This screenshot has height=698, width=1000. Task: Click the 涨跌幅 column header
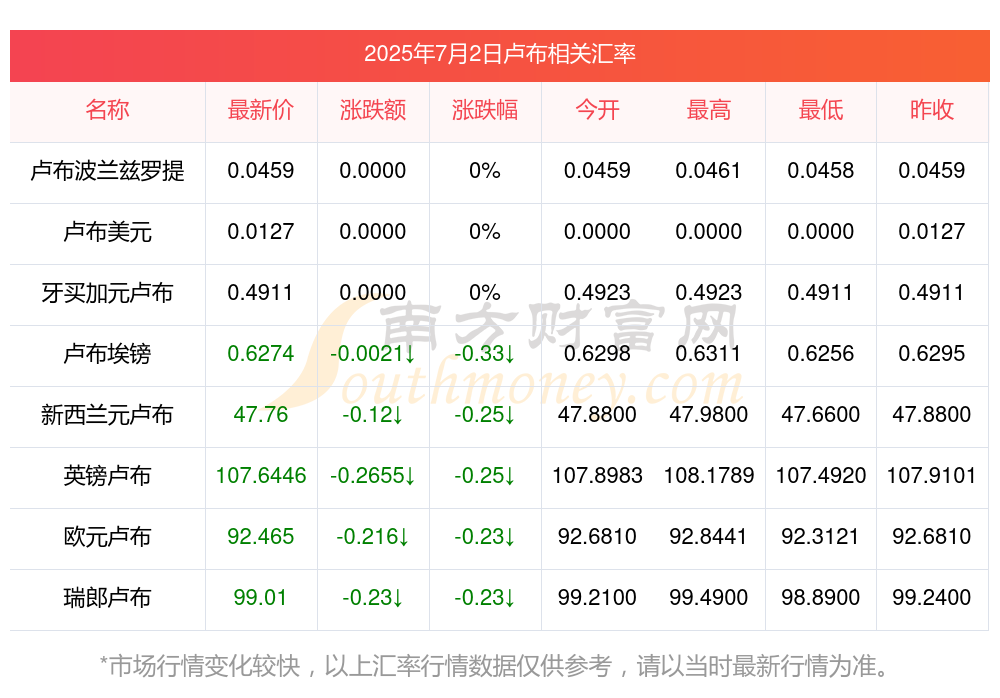click(485, 110)
